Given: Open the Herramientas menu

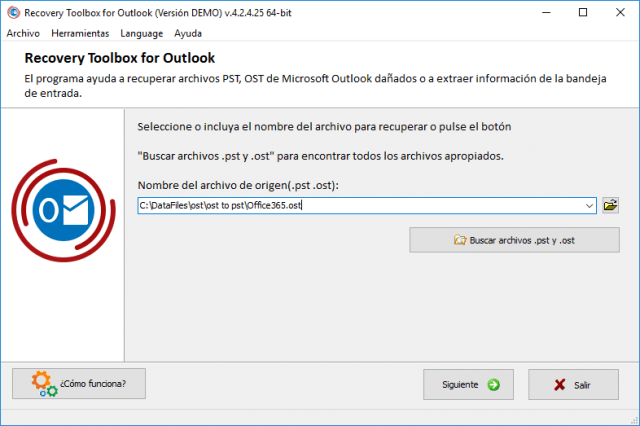Looking at the screenshot, I should pyautogui.click(x=80, y=33).
